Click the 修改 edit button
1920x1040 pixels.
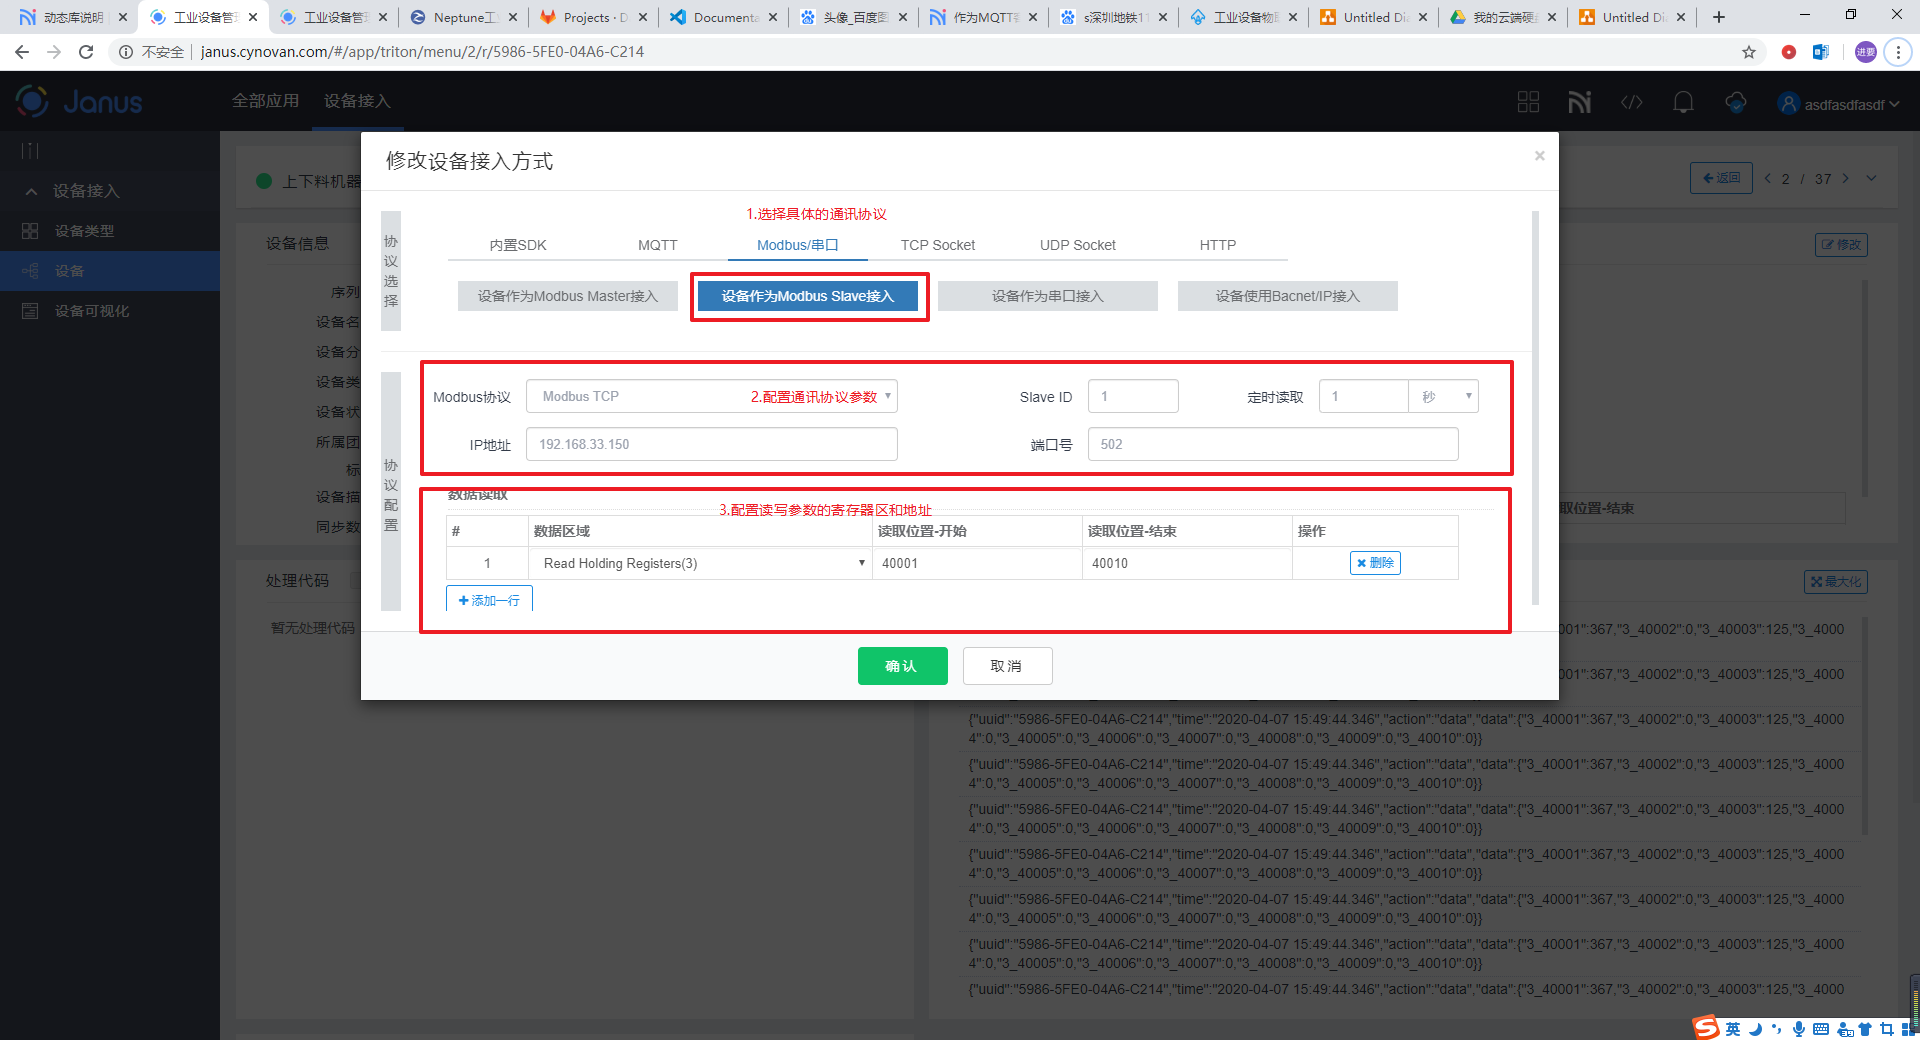pos(1841,245)
